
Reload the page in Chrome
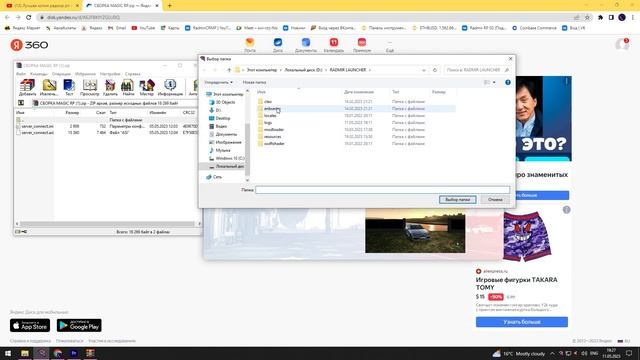pyautogui.click(x=29, y=18)
